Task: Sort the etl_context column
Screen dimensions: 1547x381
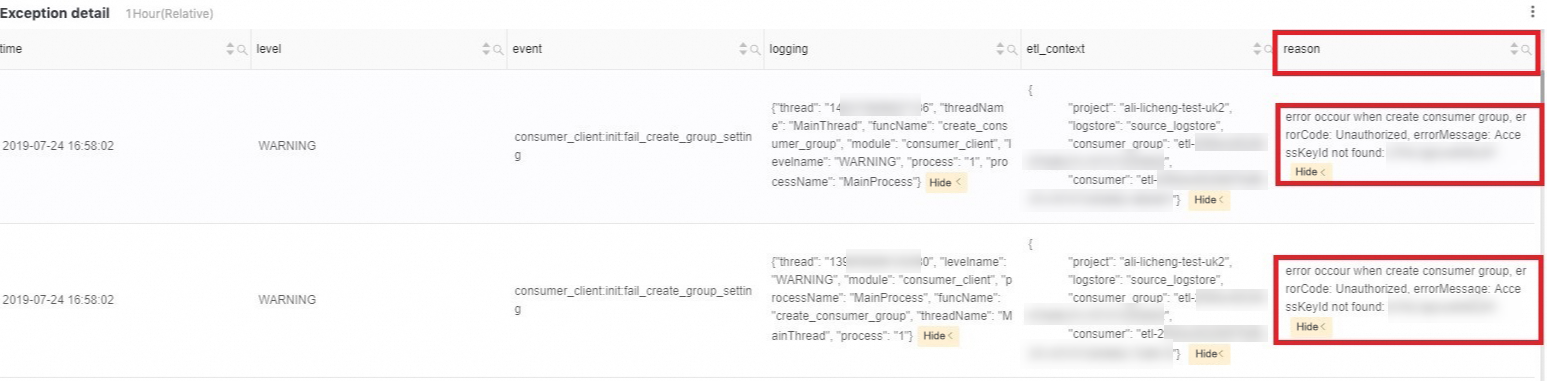Action: pyautogui.click(x=1258, y=48)
